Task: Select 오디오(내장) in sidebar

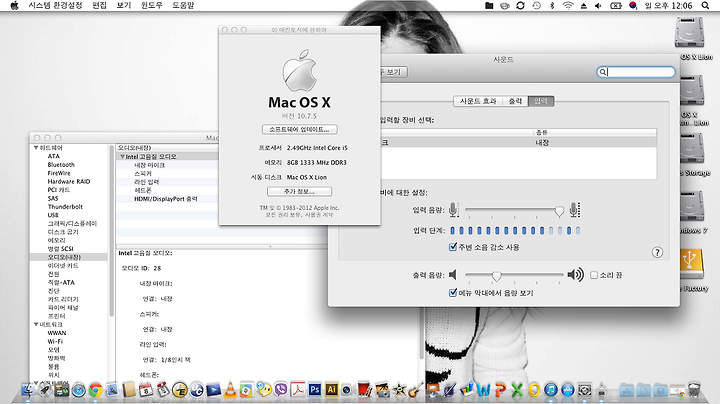Action: point(69,257)
